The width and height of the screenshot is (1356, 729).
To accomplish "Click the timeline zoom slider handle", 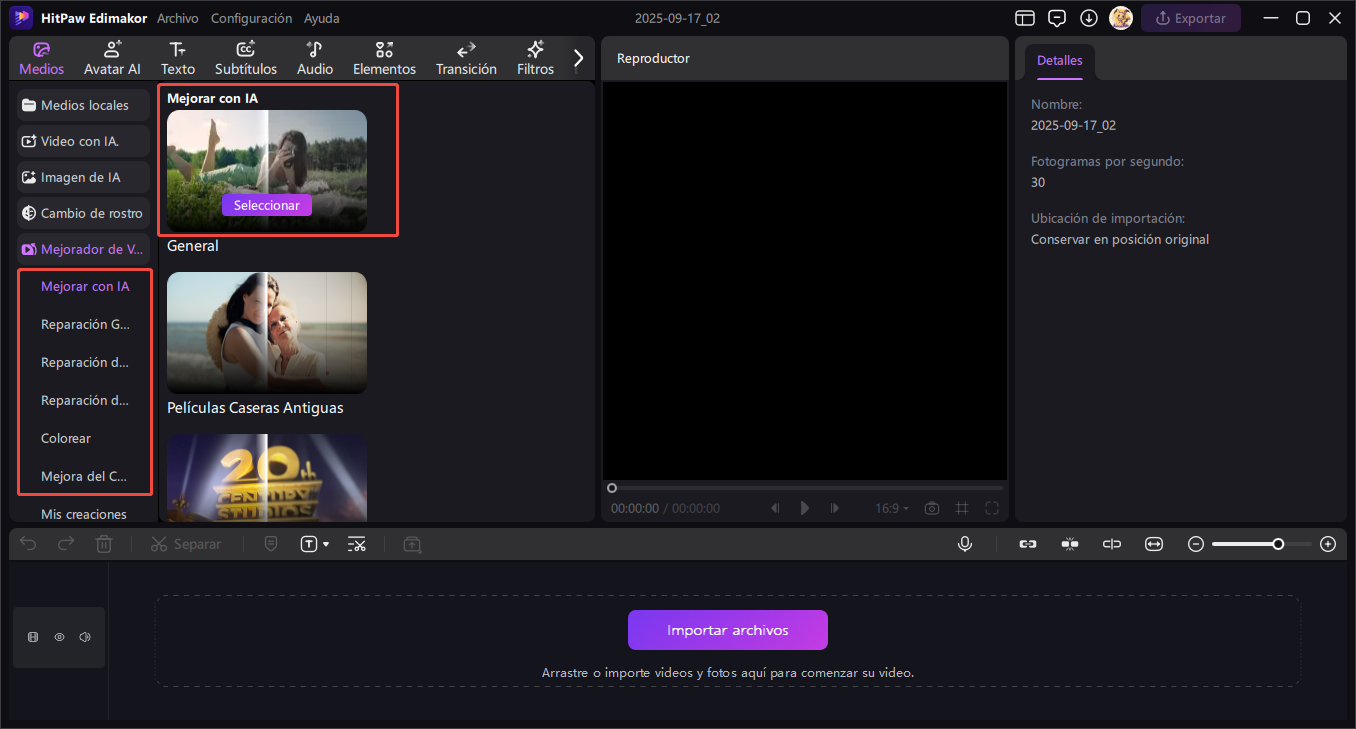I will 1278,544.
